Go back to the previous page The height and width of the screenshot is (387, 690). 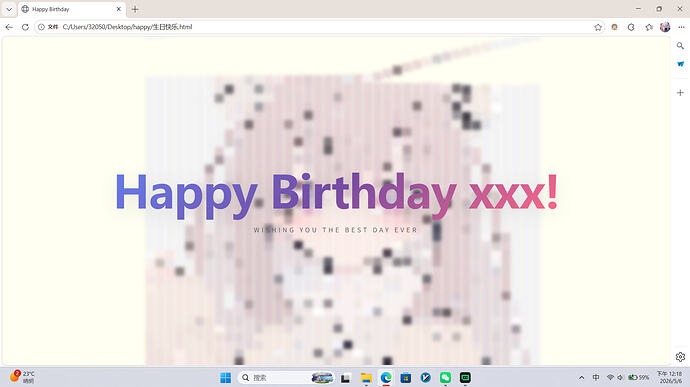click(x=9, y=27)
